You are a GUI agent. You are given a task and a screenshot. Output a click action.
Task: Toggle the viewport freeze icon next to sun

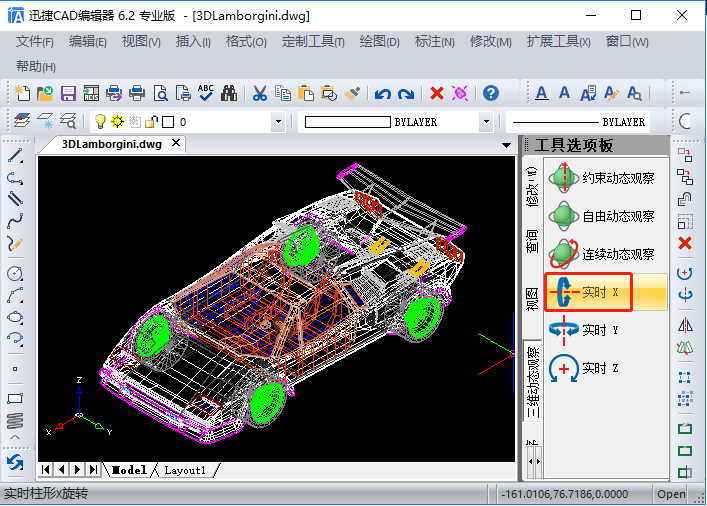pos(134,121)
